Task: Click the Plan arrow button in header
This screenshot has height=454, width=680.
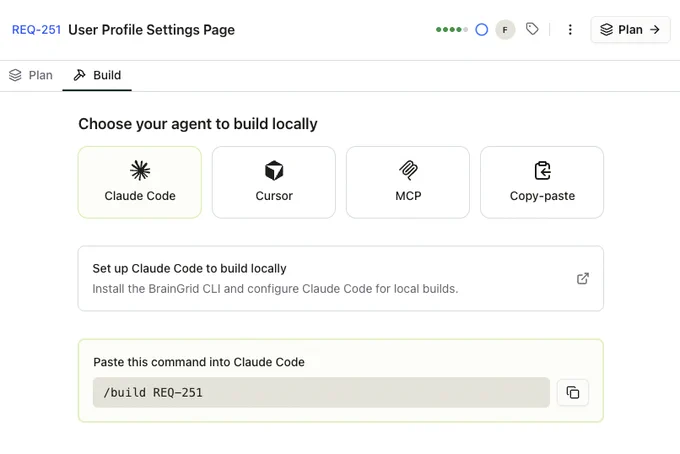Action: point(631,29)
